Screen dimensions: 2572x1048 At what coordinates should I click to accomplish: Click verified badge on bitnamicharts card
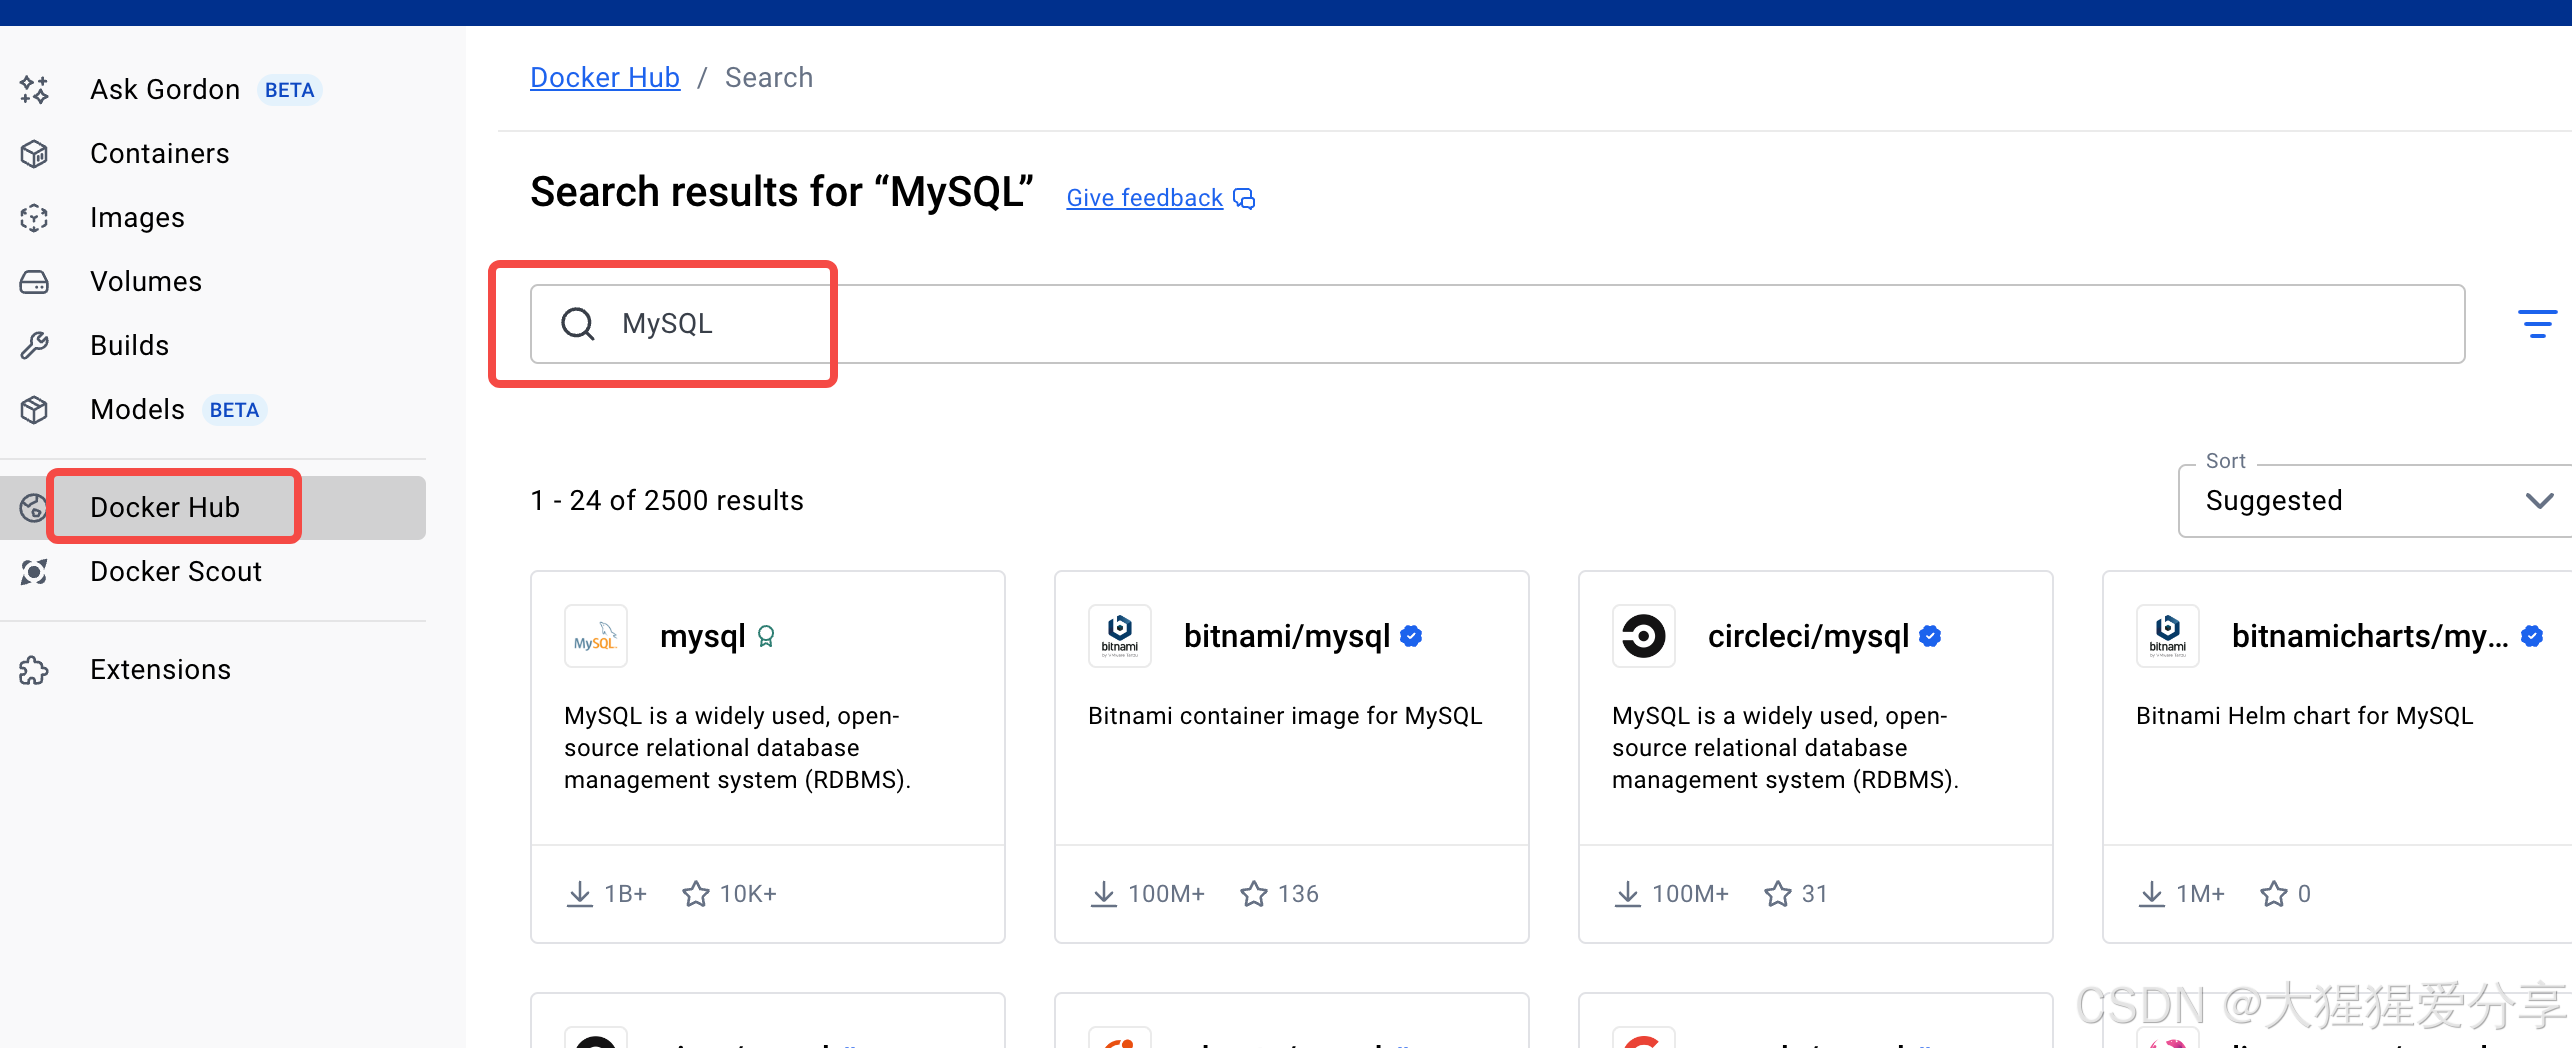[2532, 636]
